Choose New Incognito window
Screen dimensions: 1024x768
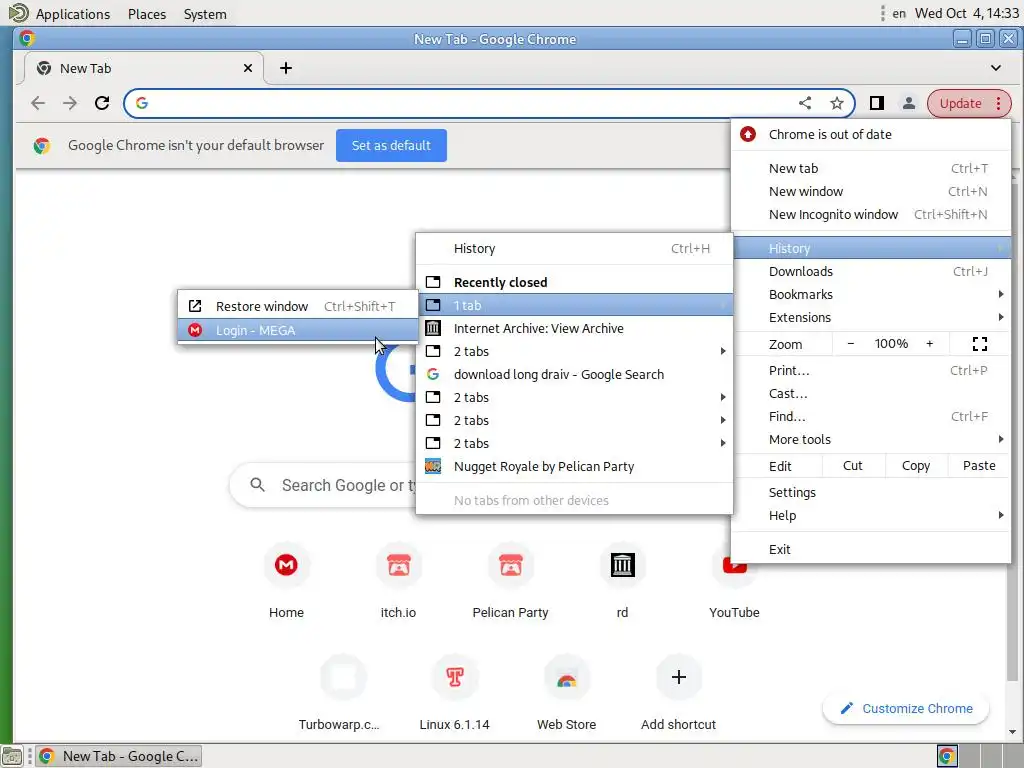pyautogui.click(x=871, y=214)
